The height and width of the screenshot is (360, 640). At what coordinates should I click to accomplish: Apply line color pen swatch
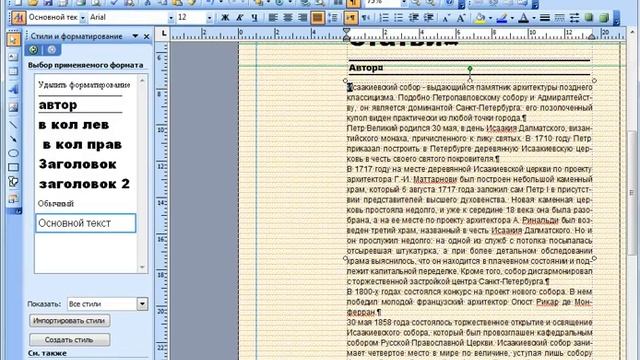502,18
